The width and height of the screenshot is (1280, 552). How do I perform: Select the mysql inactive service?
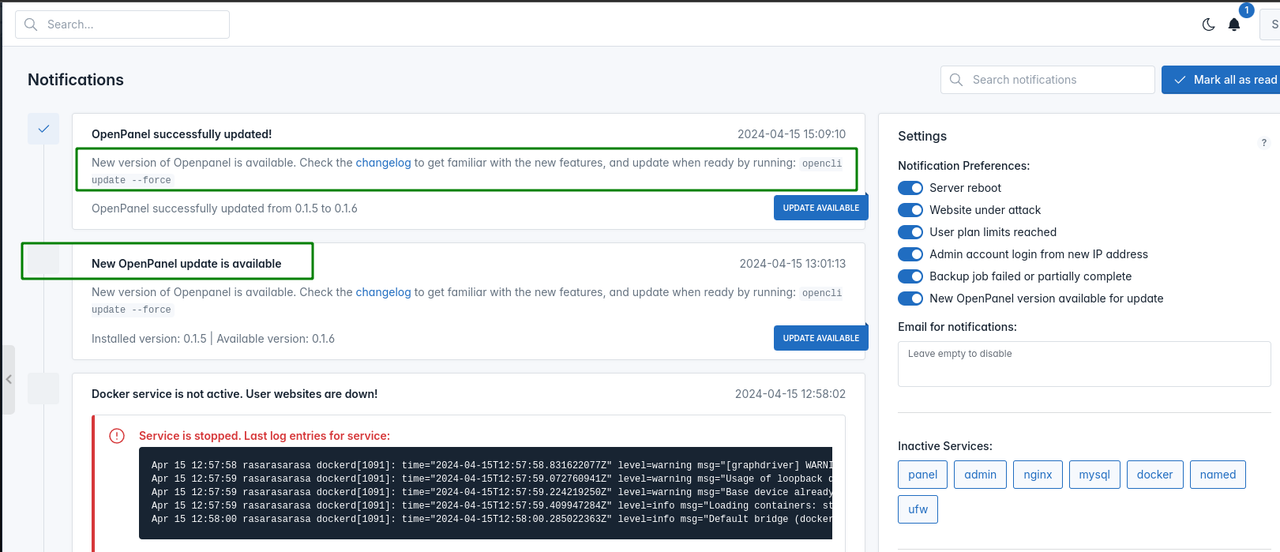[1094, 475]
